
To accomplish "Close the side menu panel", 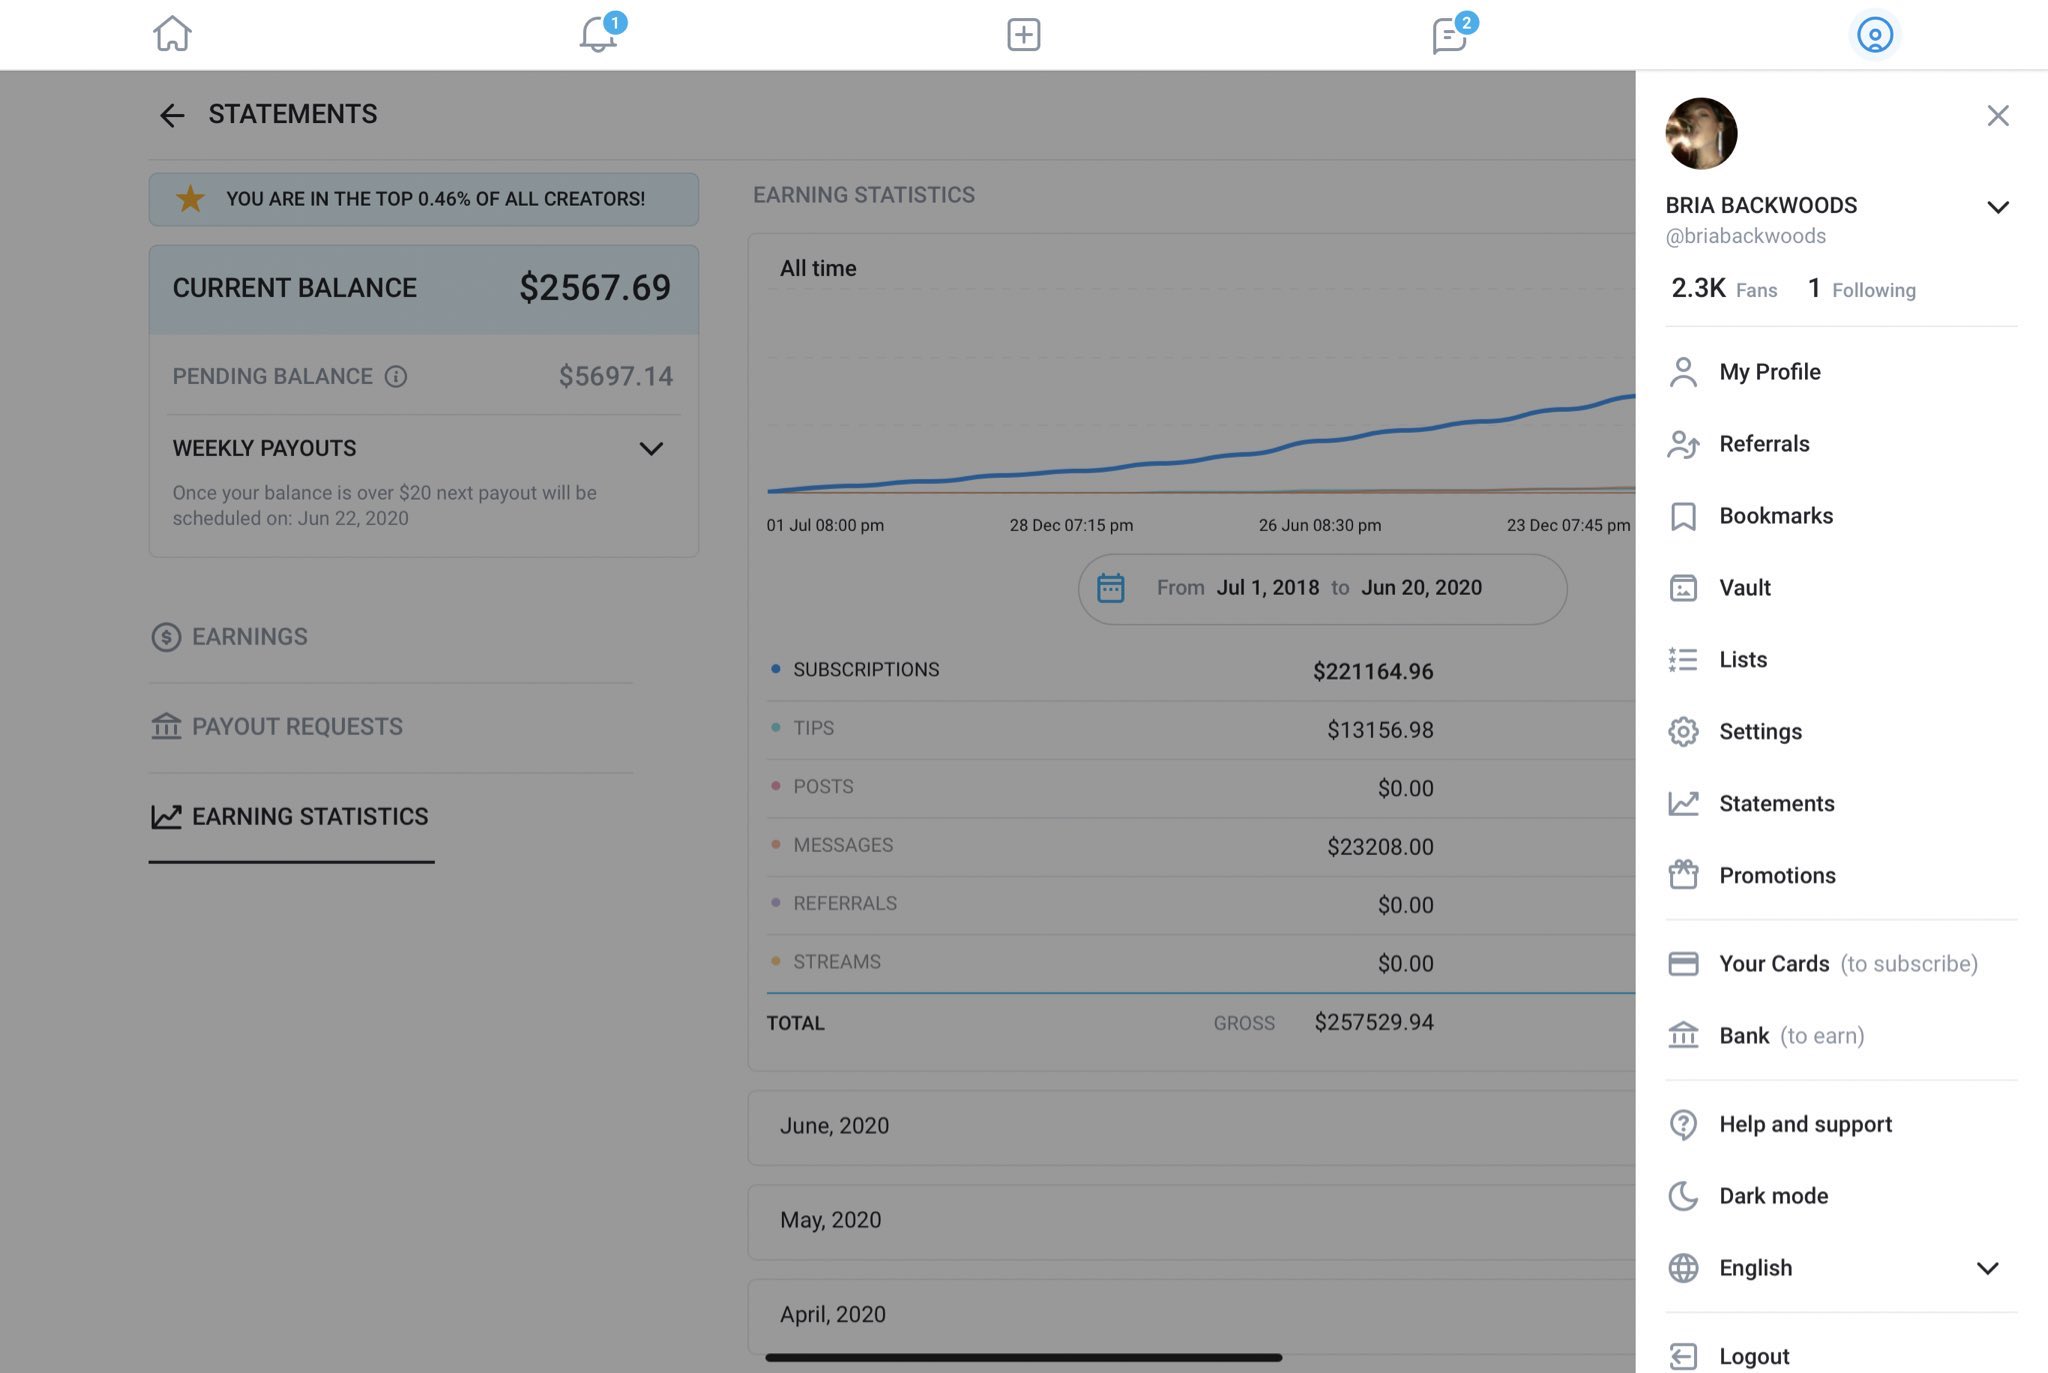I will click(1997, 116).
